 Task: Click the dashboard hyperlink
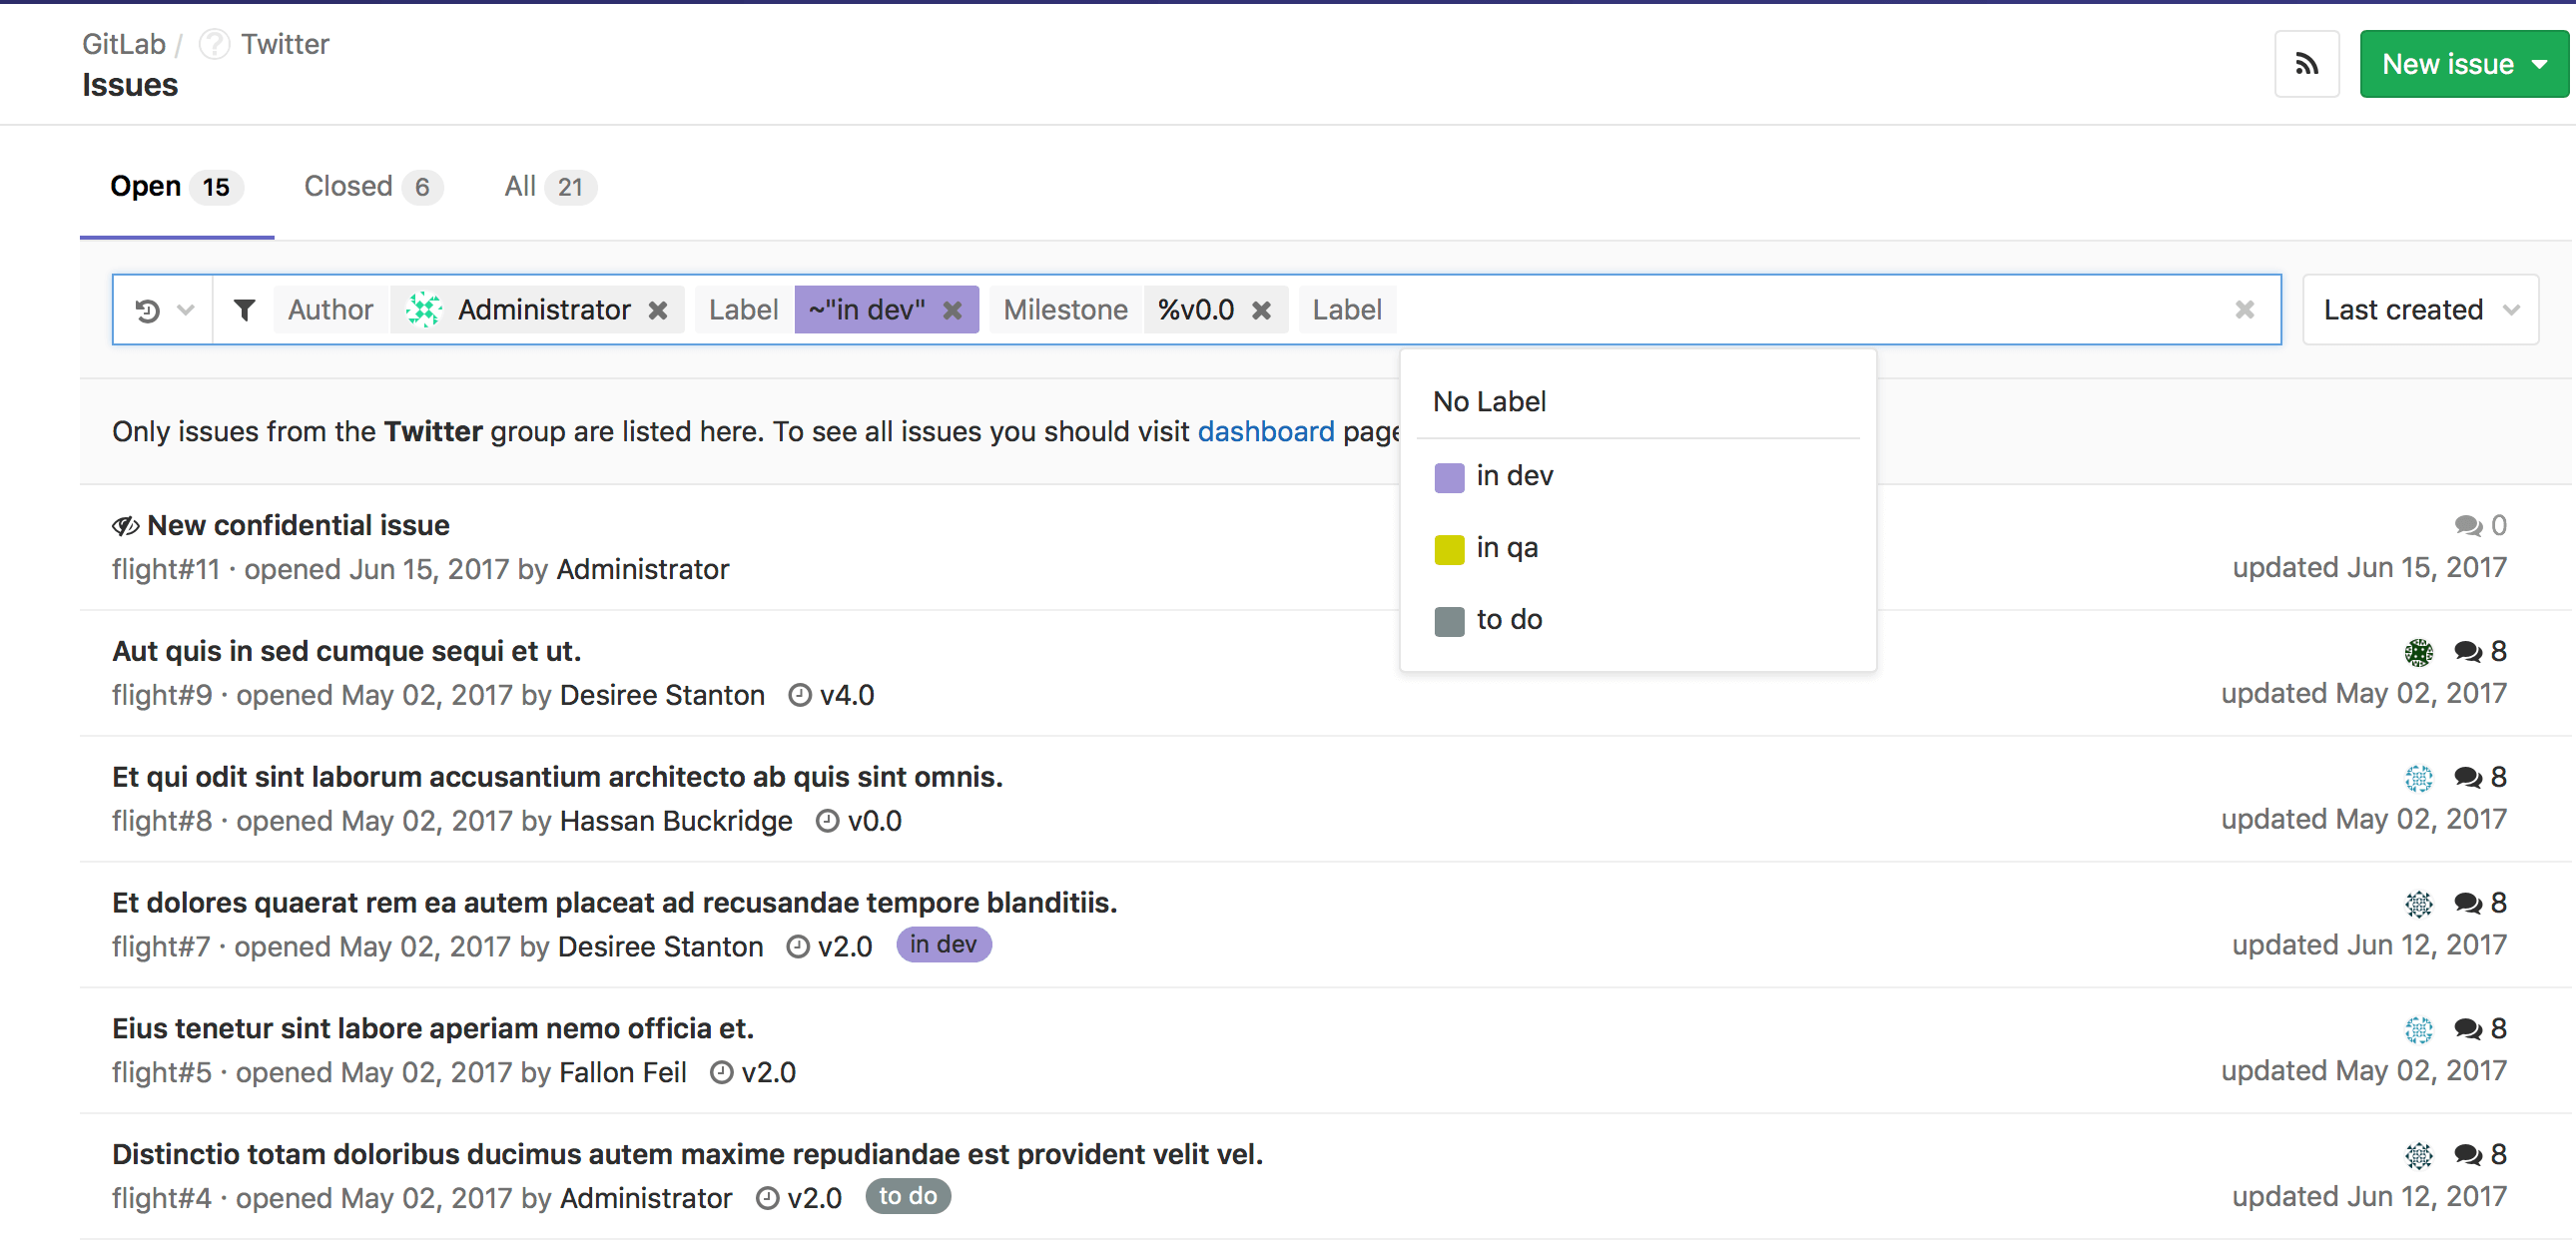click(1265, 430)
